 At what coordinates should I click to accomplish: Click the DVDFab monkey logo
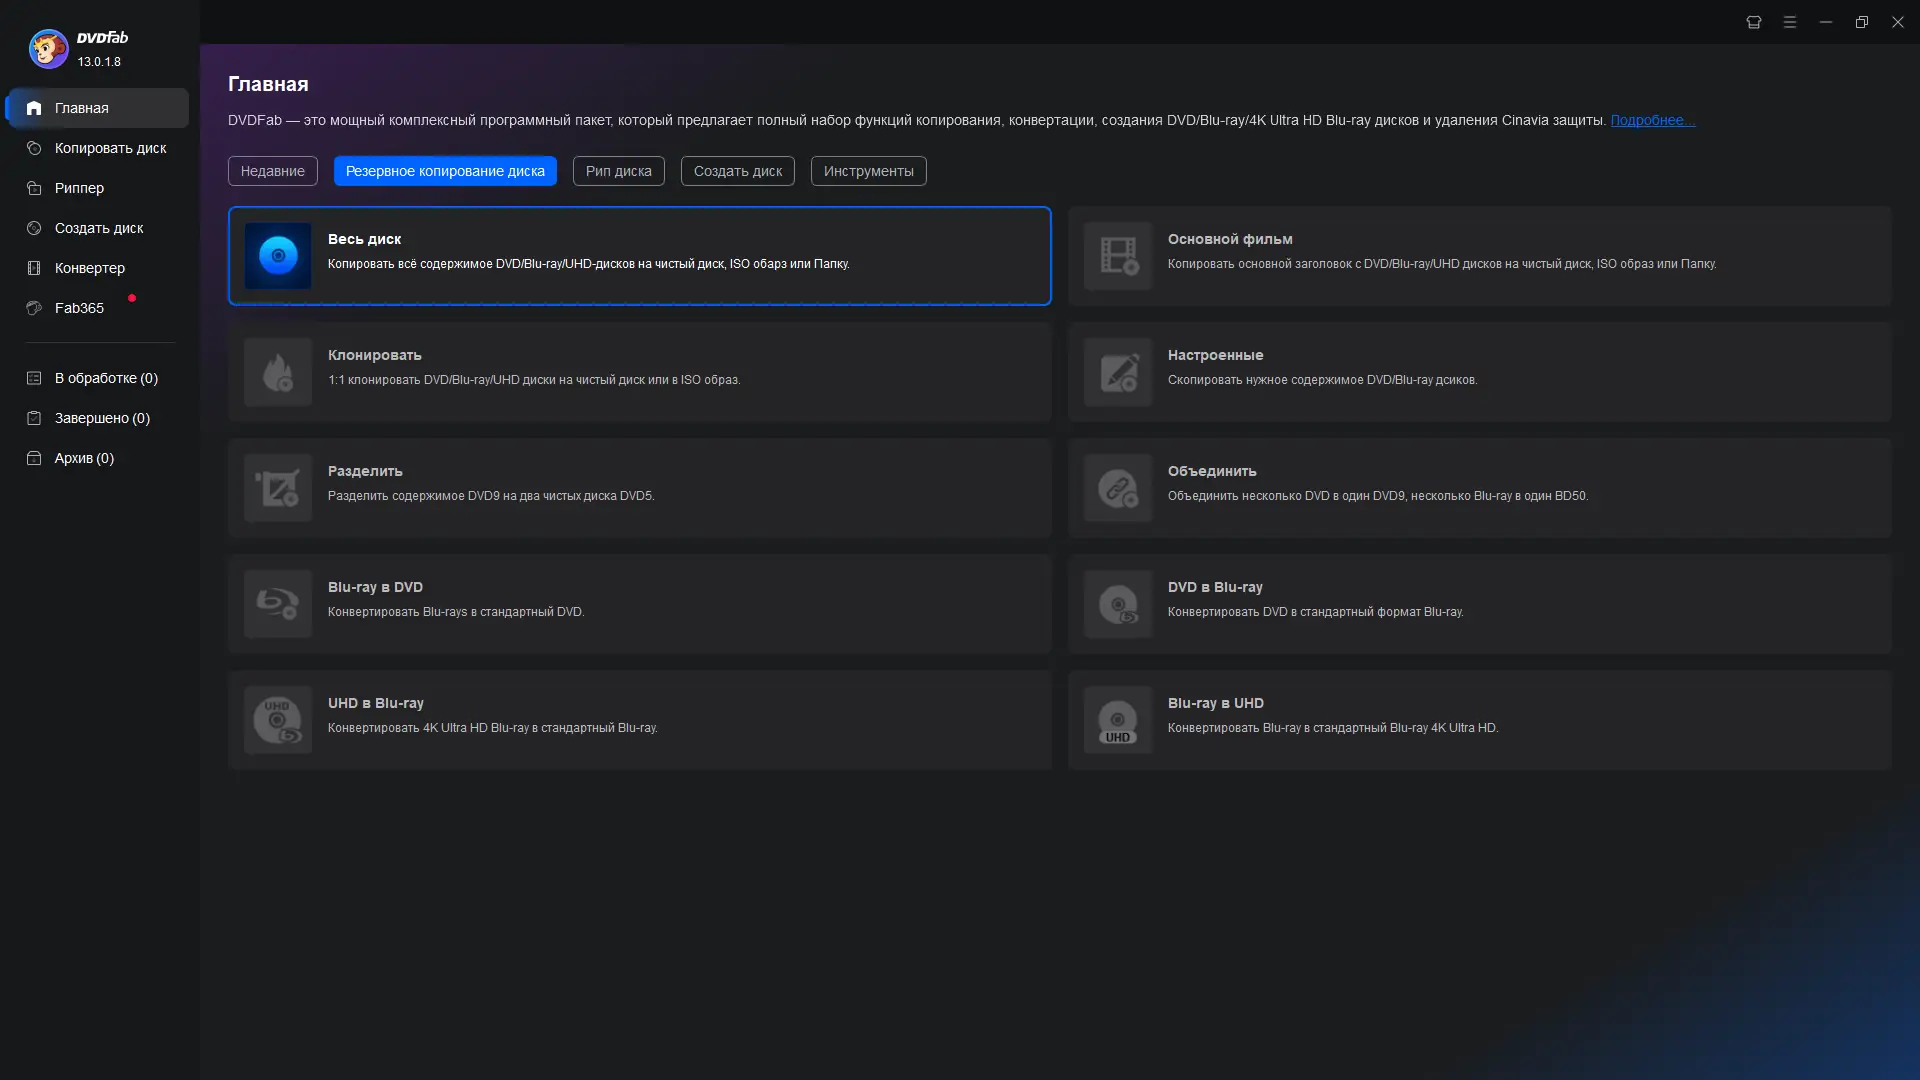pyautogui.click(x=48, y=48)
